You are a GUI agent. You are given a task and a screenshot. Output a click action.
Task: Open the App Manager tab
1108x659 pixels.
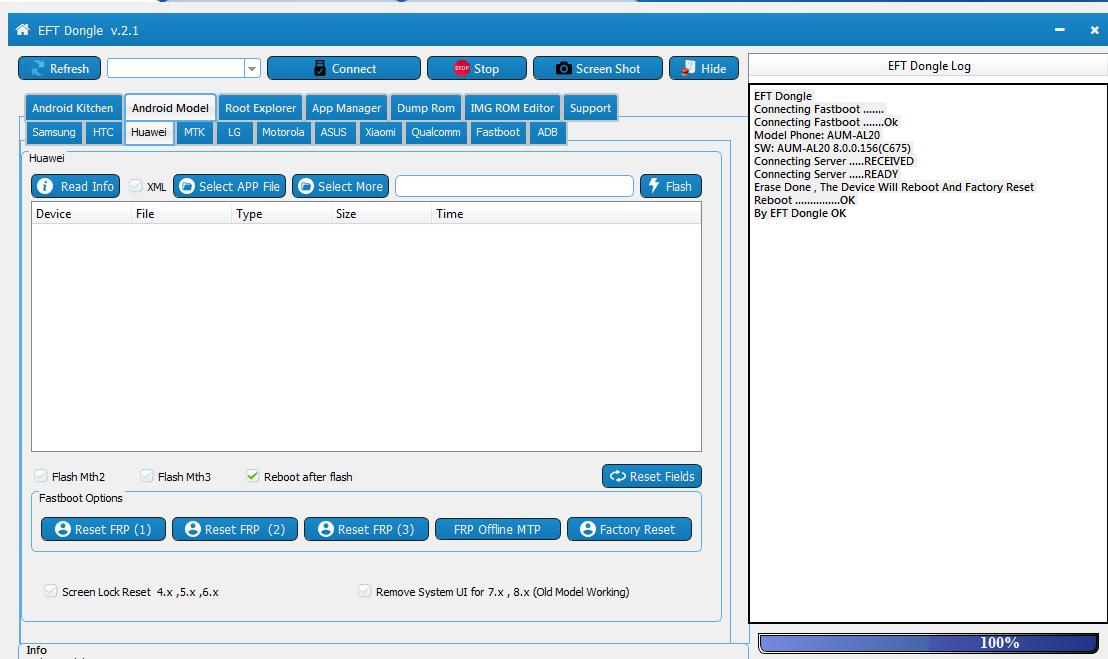coord(346,108)
